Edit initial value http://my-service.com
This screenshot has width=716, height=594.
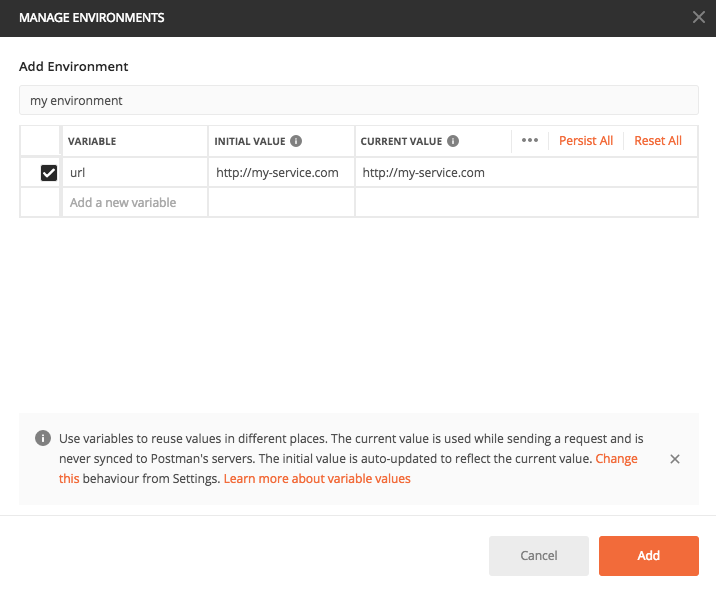(x=281, y=173)
